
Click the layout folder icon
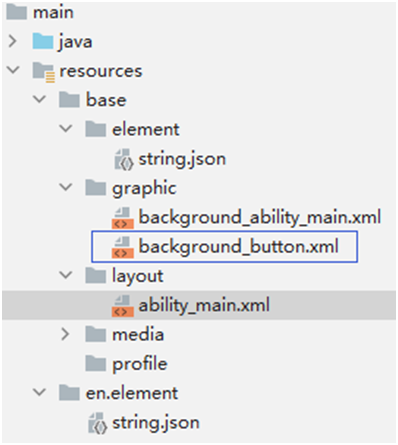pyautogui.click(x=96, y=276)
